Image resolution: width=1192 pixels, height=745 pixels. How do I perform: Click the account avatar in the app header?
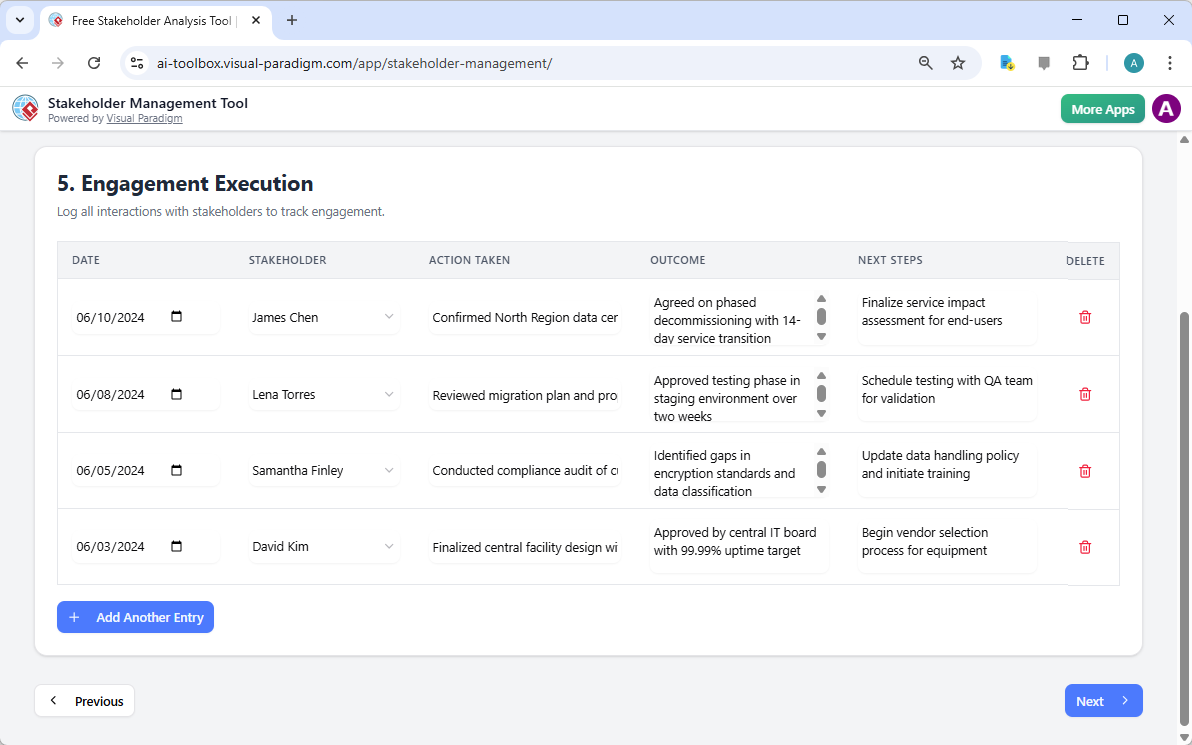tap(1166, 108)
